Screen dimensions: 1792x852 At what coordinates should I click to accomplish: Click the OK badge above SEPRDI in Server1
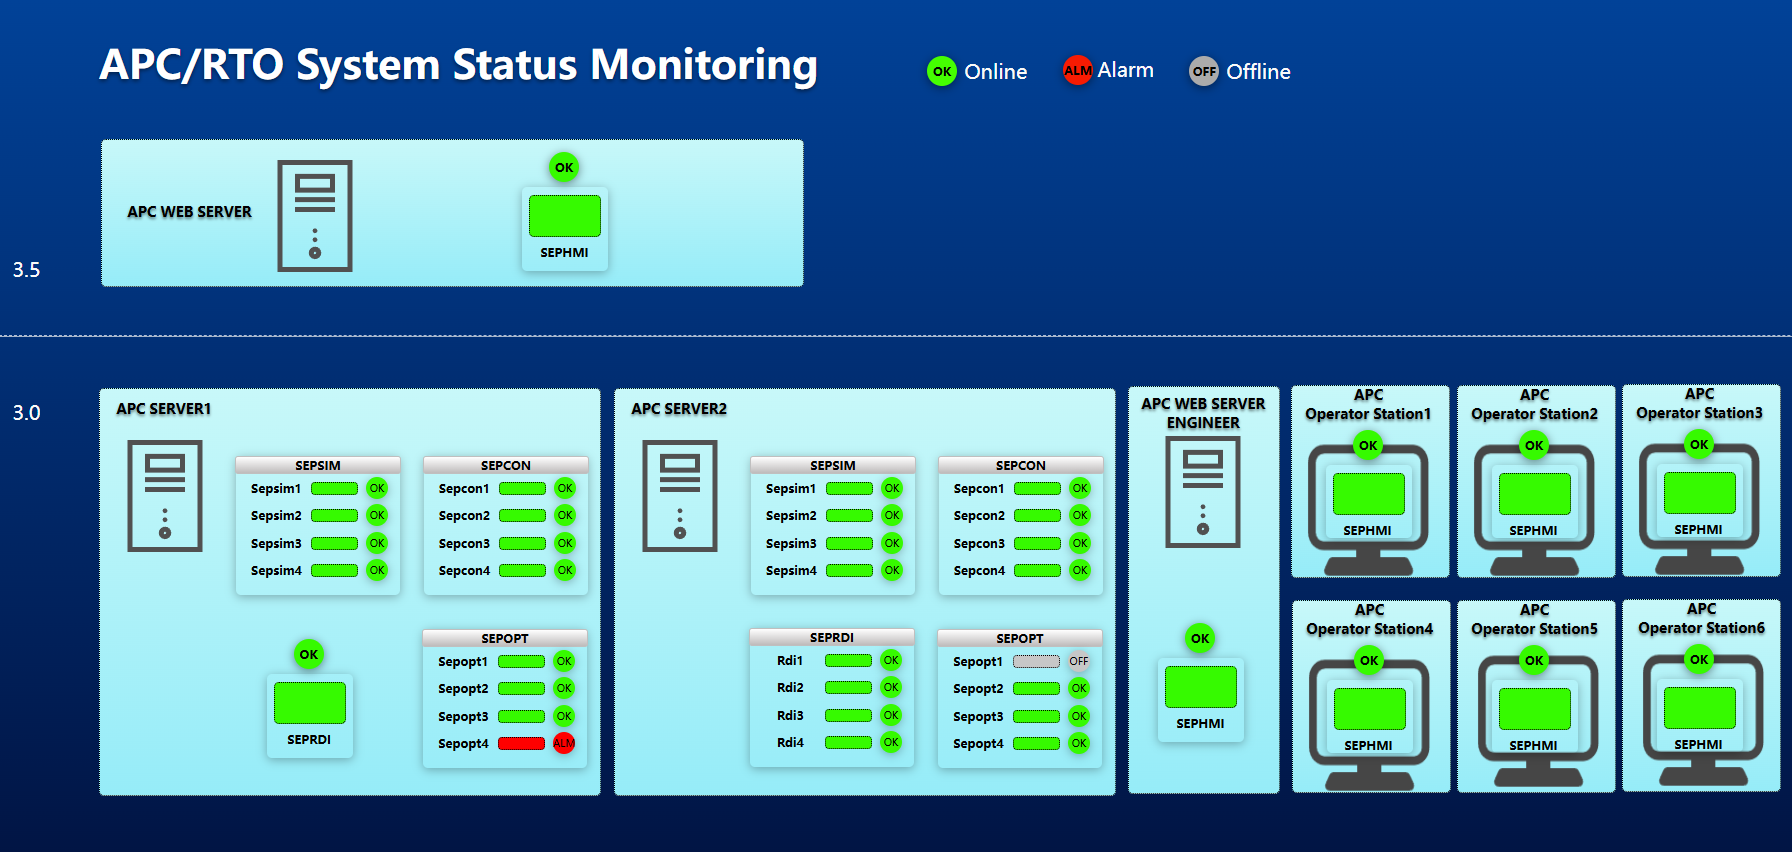309,655
